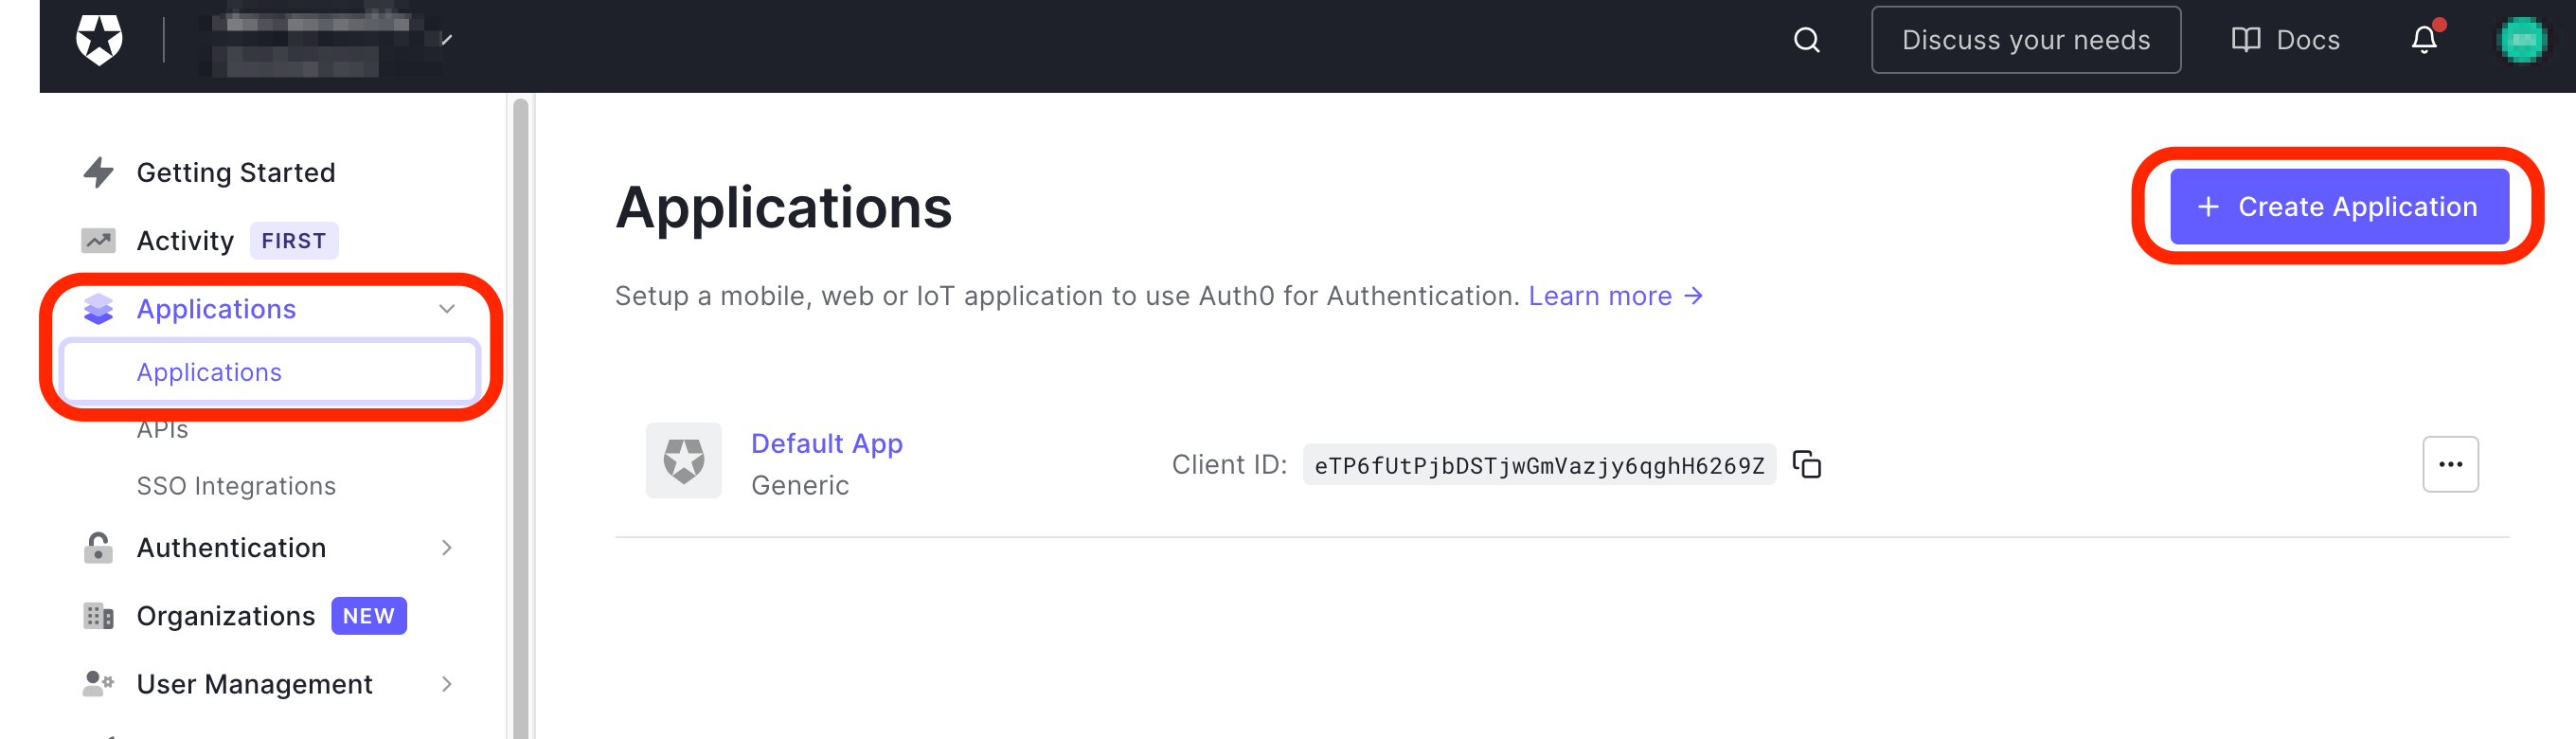Click the Applications layers icon in sidebar
The image size is (2576, 739).
[x=98, y=309]
